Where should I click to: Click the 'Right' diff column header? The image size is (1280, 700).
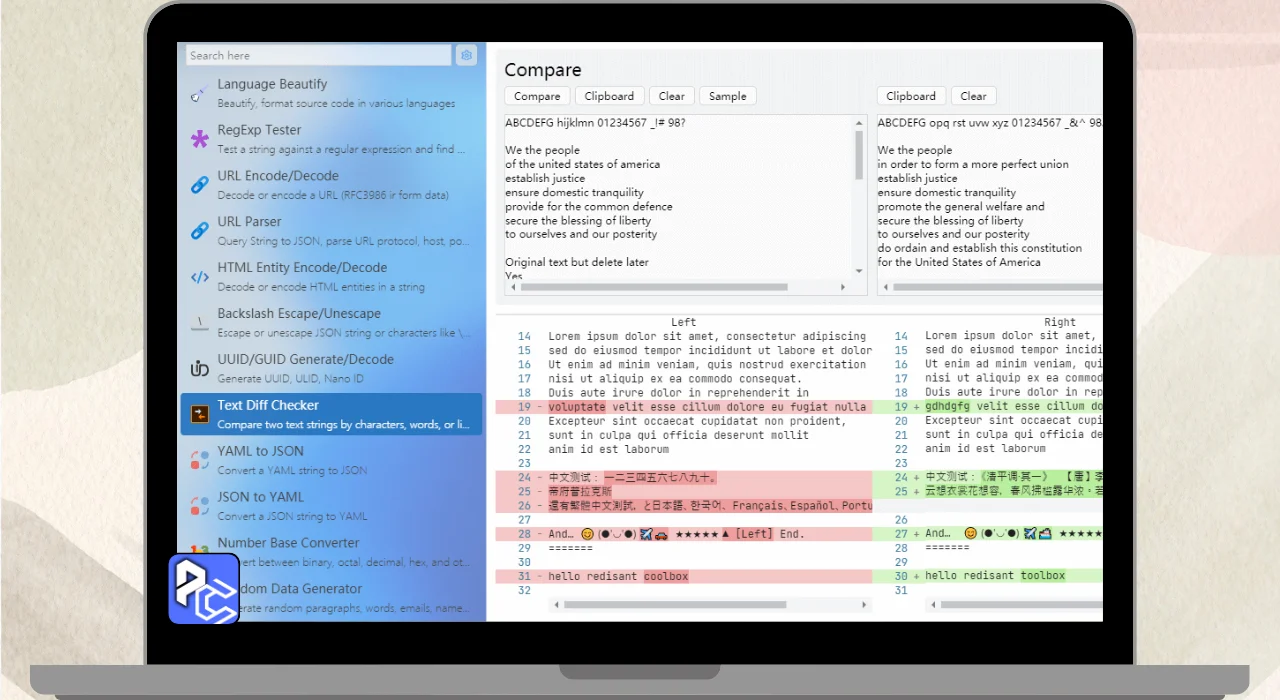tap(1060, 322)
